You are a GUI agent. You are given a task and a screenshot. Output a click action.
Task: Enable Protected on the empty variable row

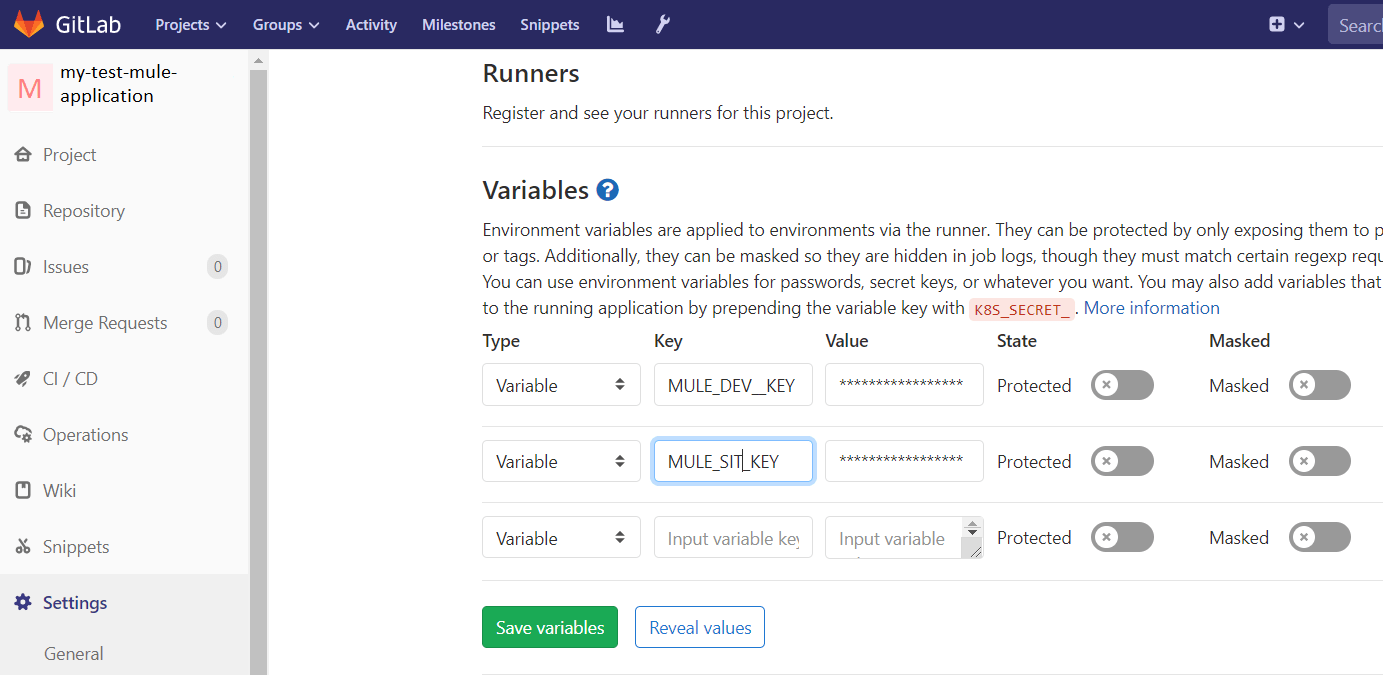[x=1121, y=537]
